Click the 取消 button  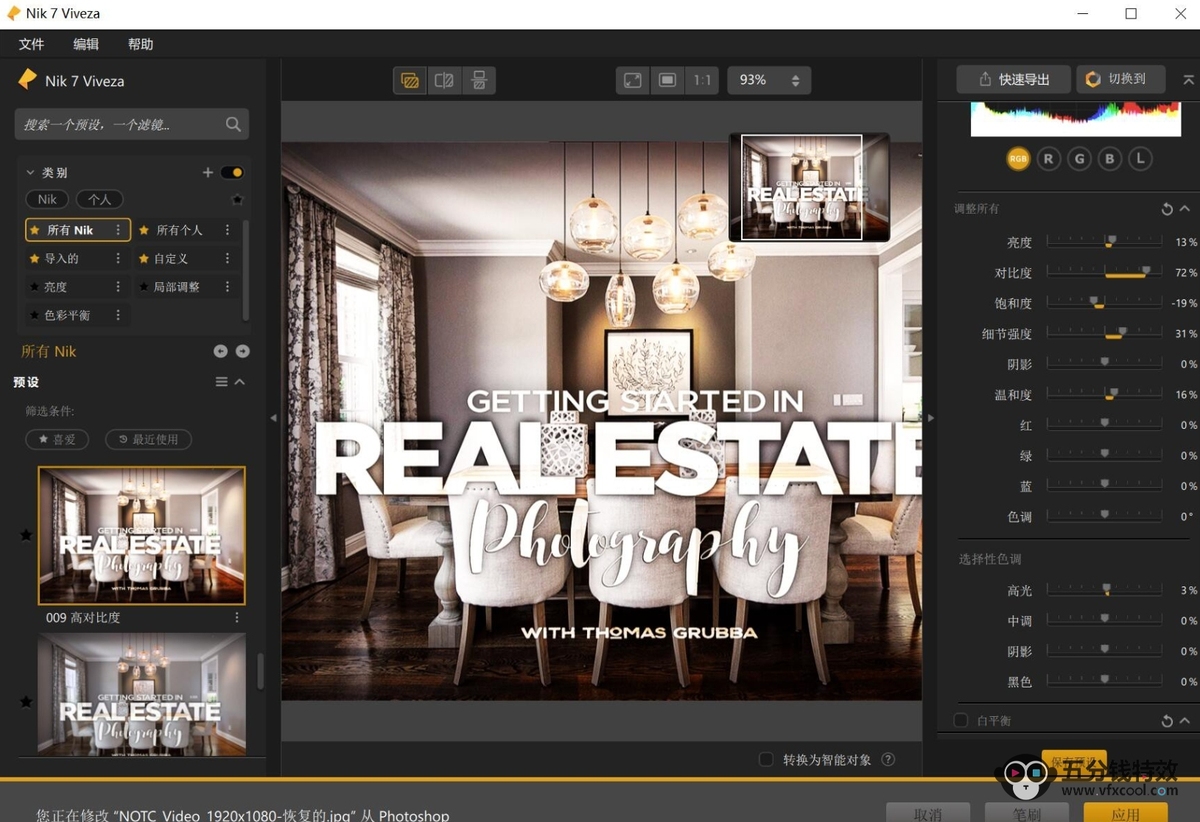click(x=928, y=813)
